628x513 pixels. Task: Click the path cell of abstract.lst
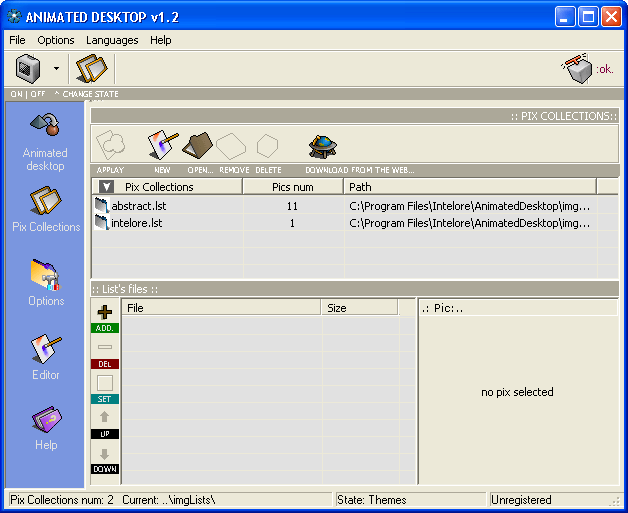click(x=469, y=206)
